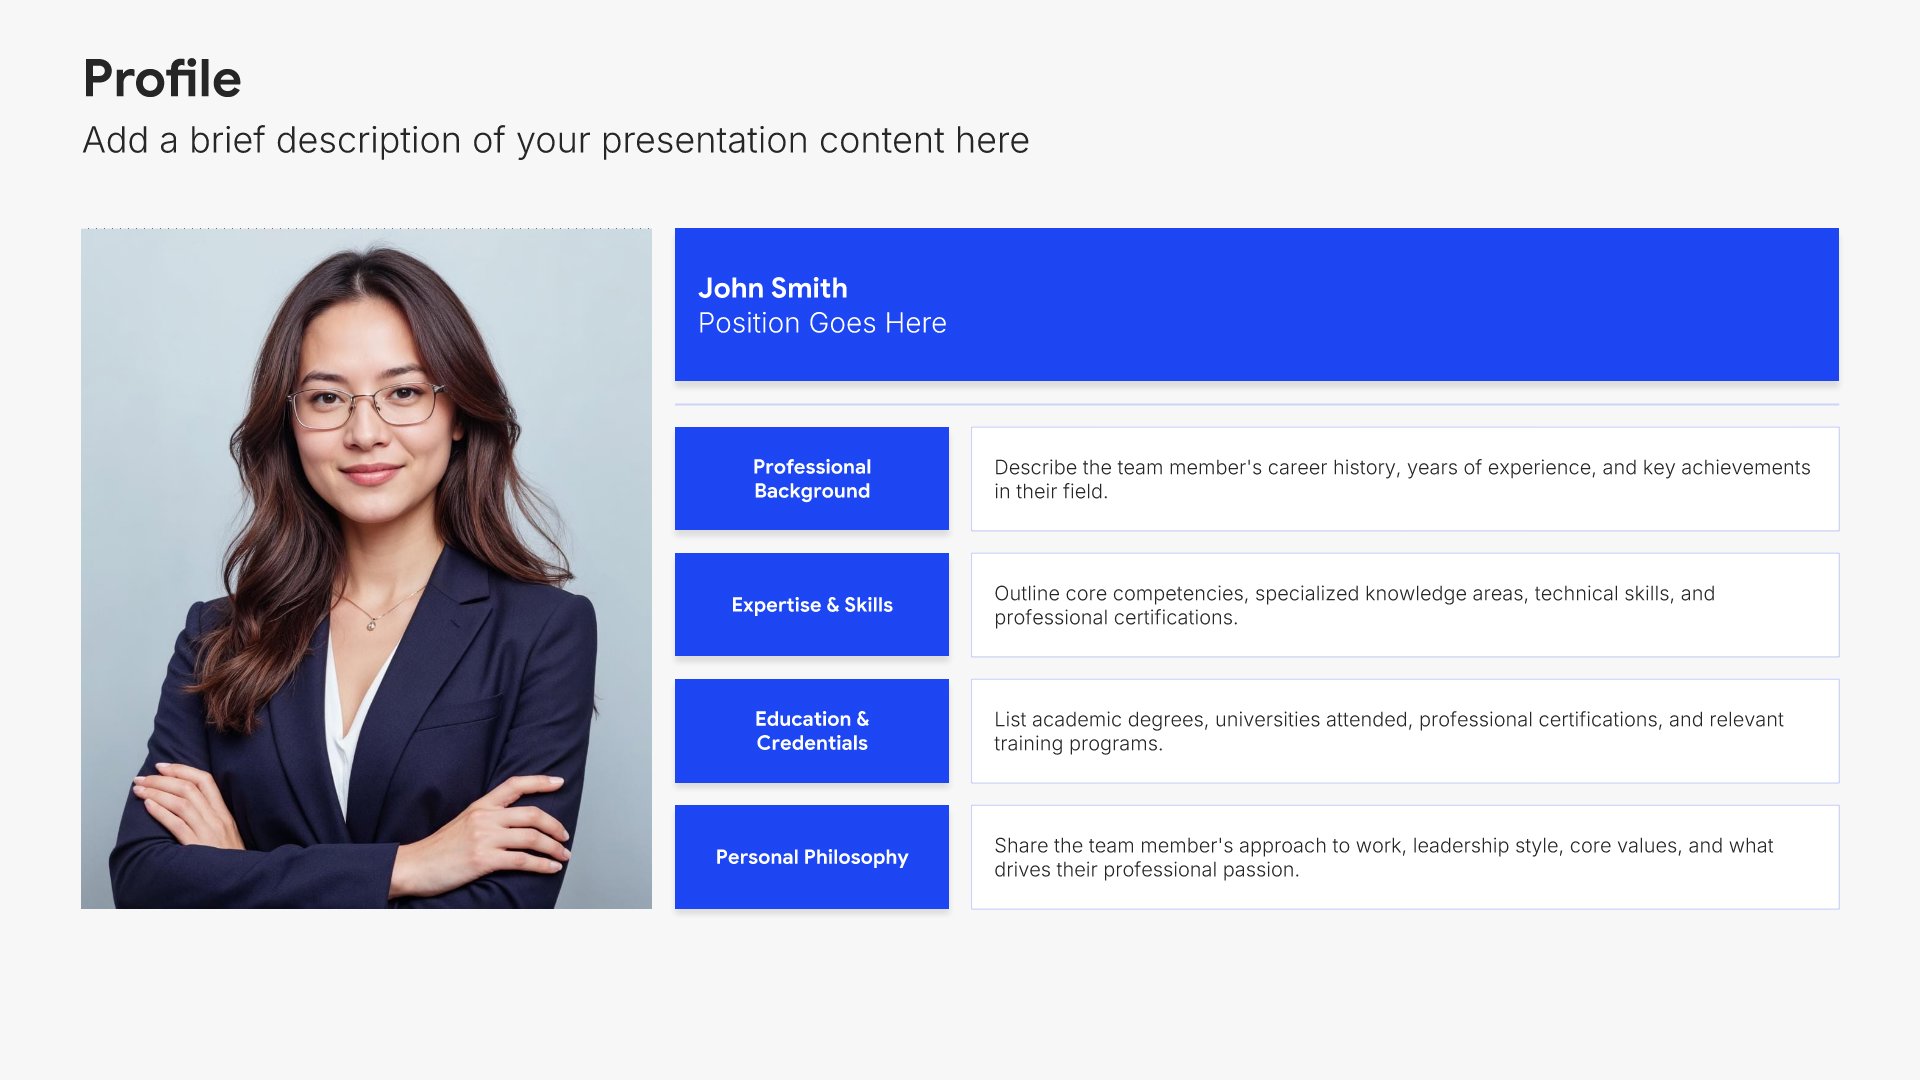Click the 'Expertise & Skills' label box
Screen dimensions: 1920x1080
point(812,605)
